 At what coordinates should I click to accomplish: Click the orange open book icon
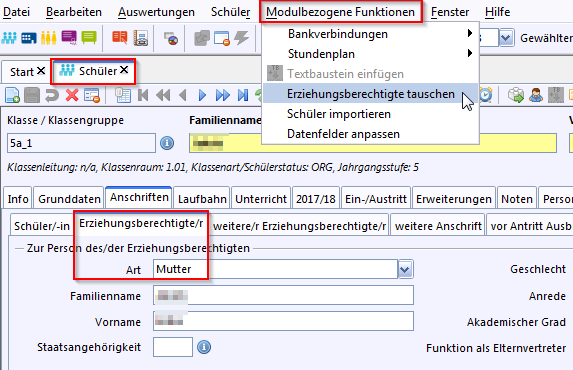pos(119,38)
